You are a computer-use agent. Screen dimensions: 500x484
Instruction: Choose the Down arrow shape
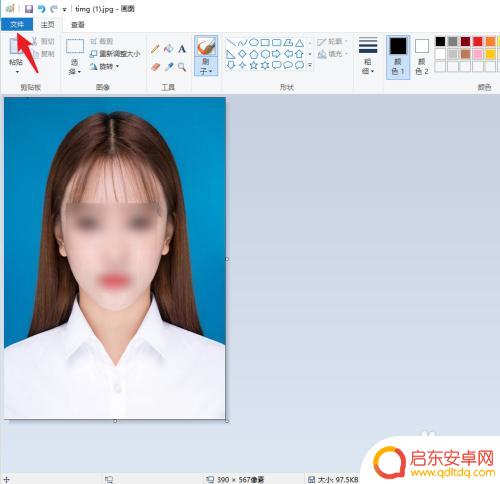(231, 65)
